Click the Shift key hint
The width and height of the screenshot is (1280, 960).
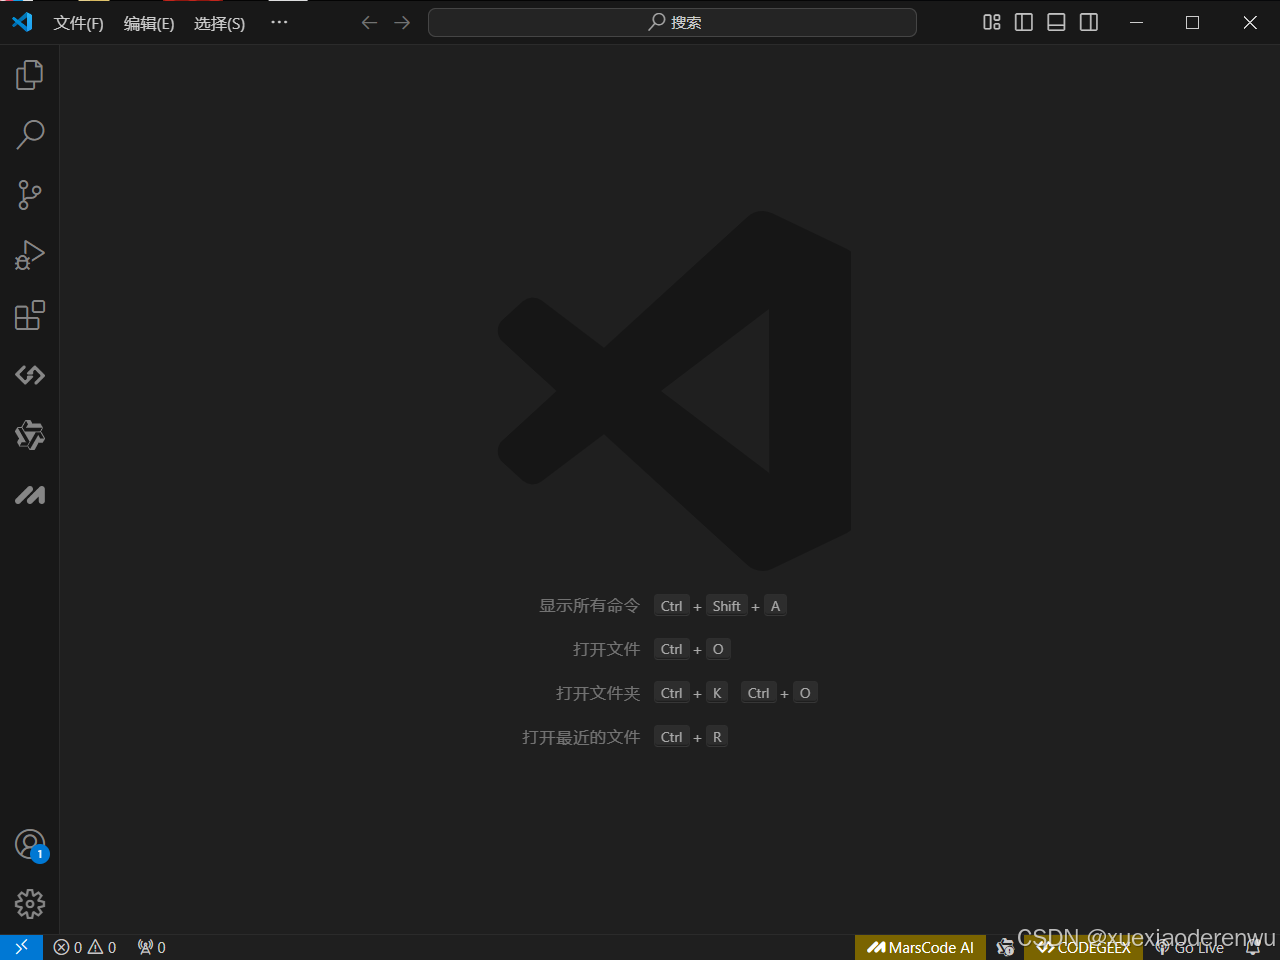click(727, 606)
